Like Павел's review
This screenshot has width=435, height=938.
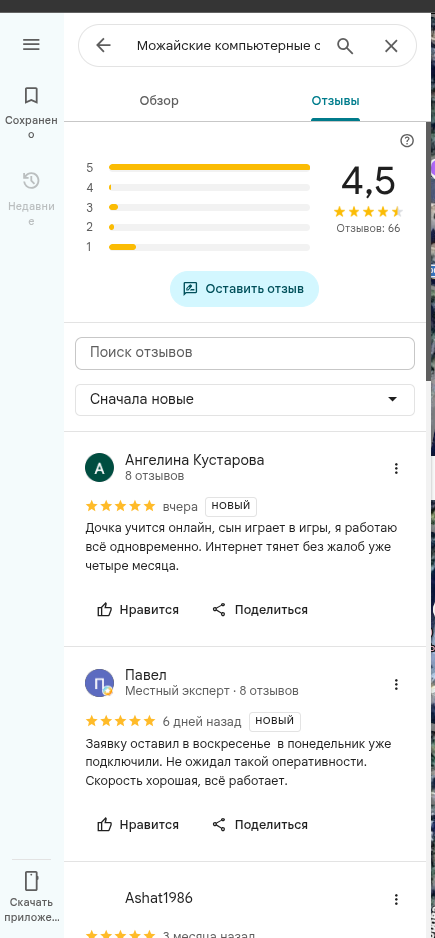[138, 825]
